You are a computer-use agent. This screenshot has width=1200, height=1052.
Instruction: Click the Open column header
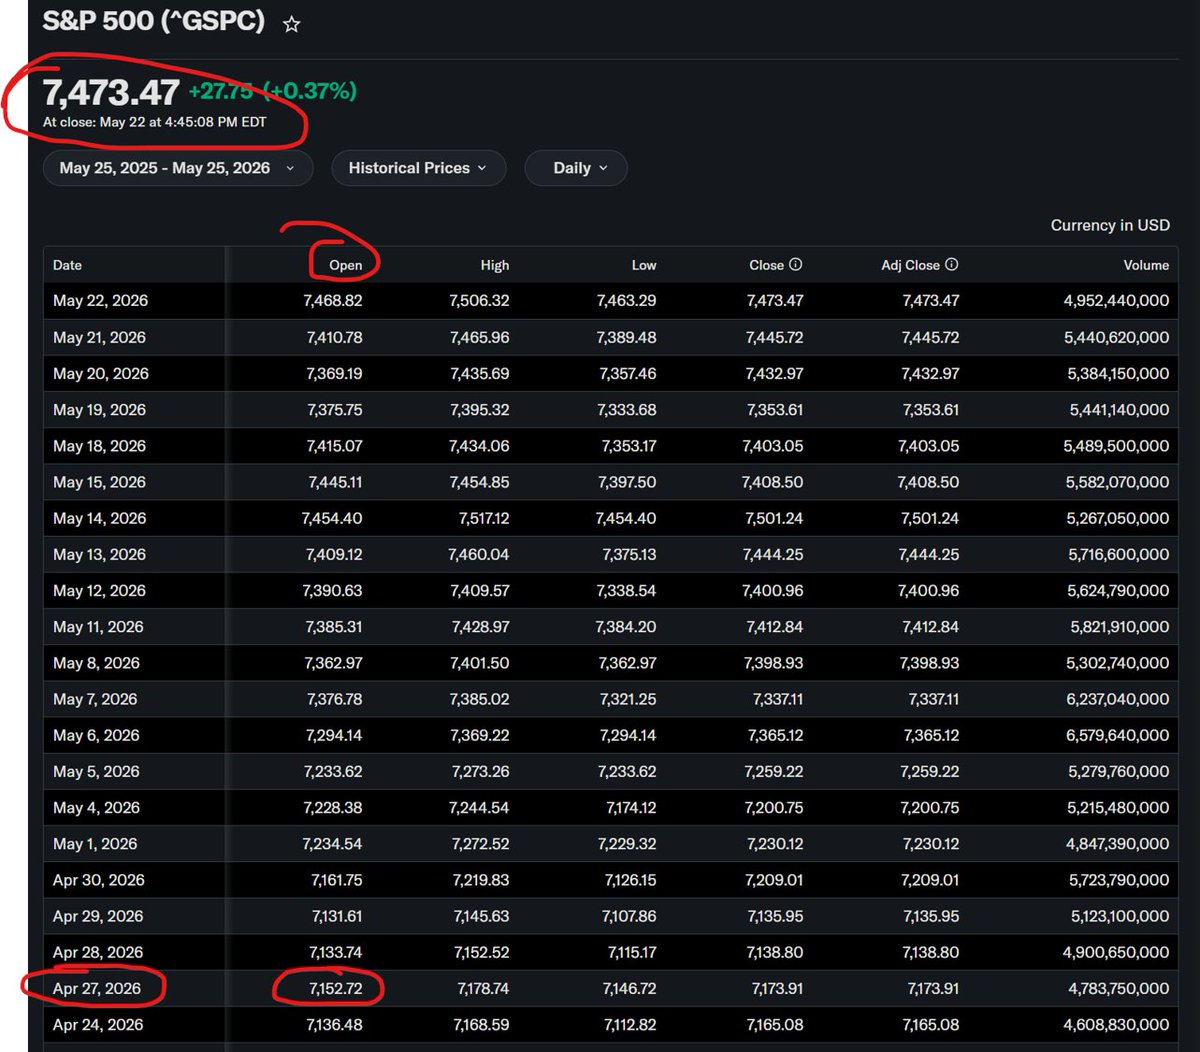click(x=346, y=265)
